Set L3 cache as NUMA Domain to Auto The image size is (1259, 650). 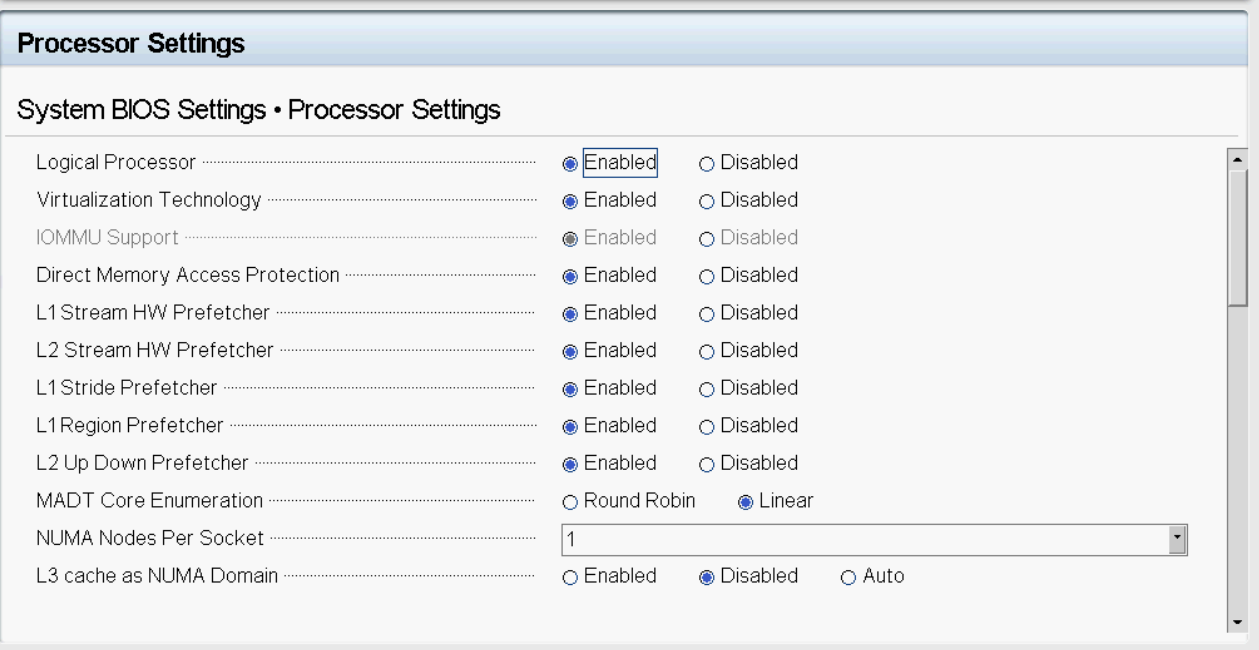[x=849, y=577]
